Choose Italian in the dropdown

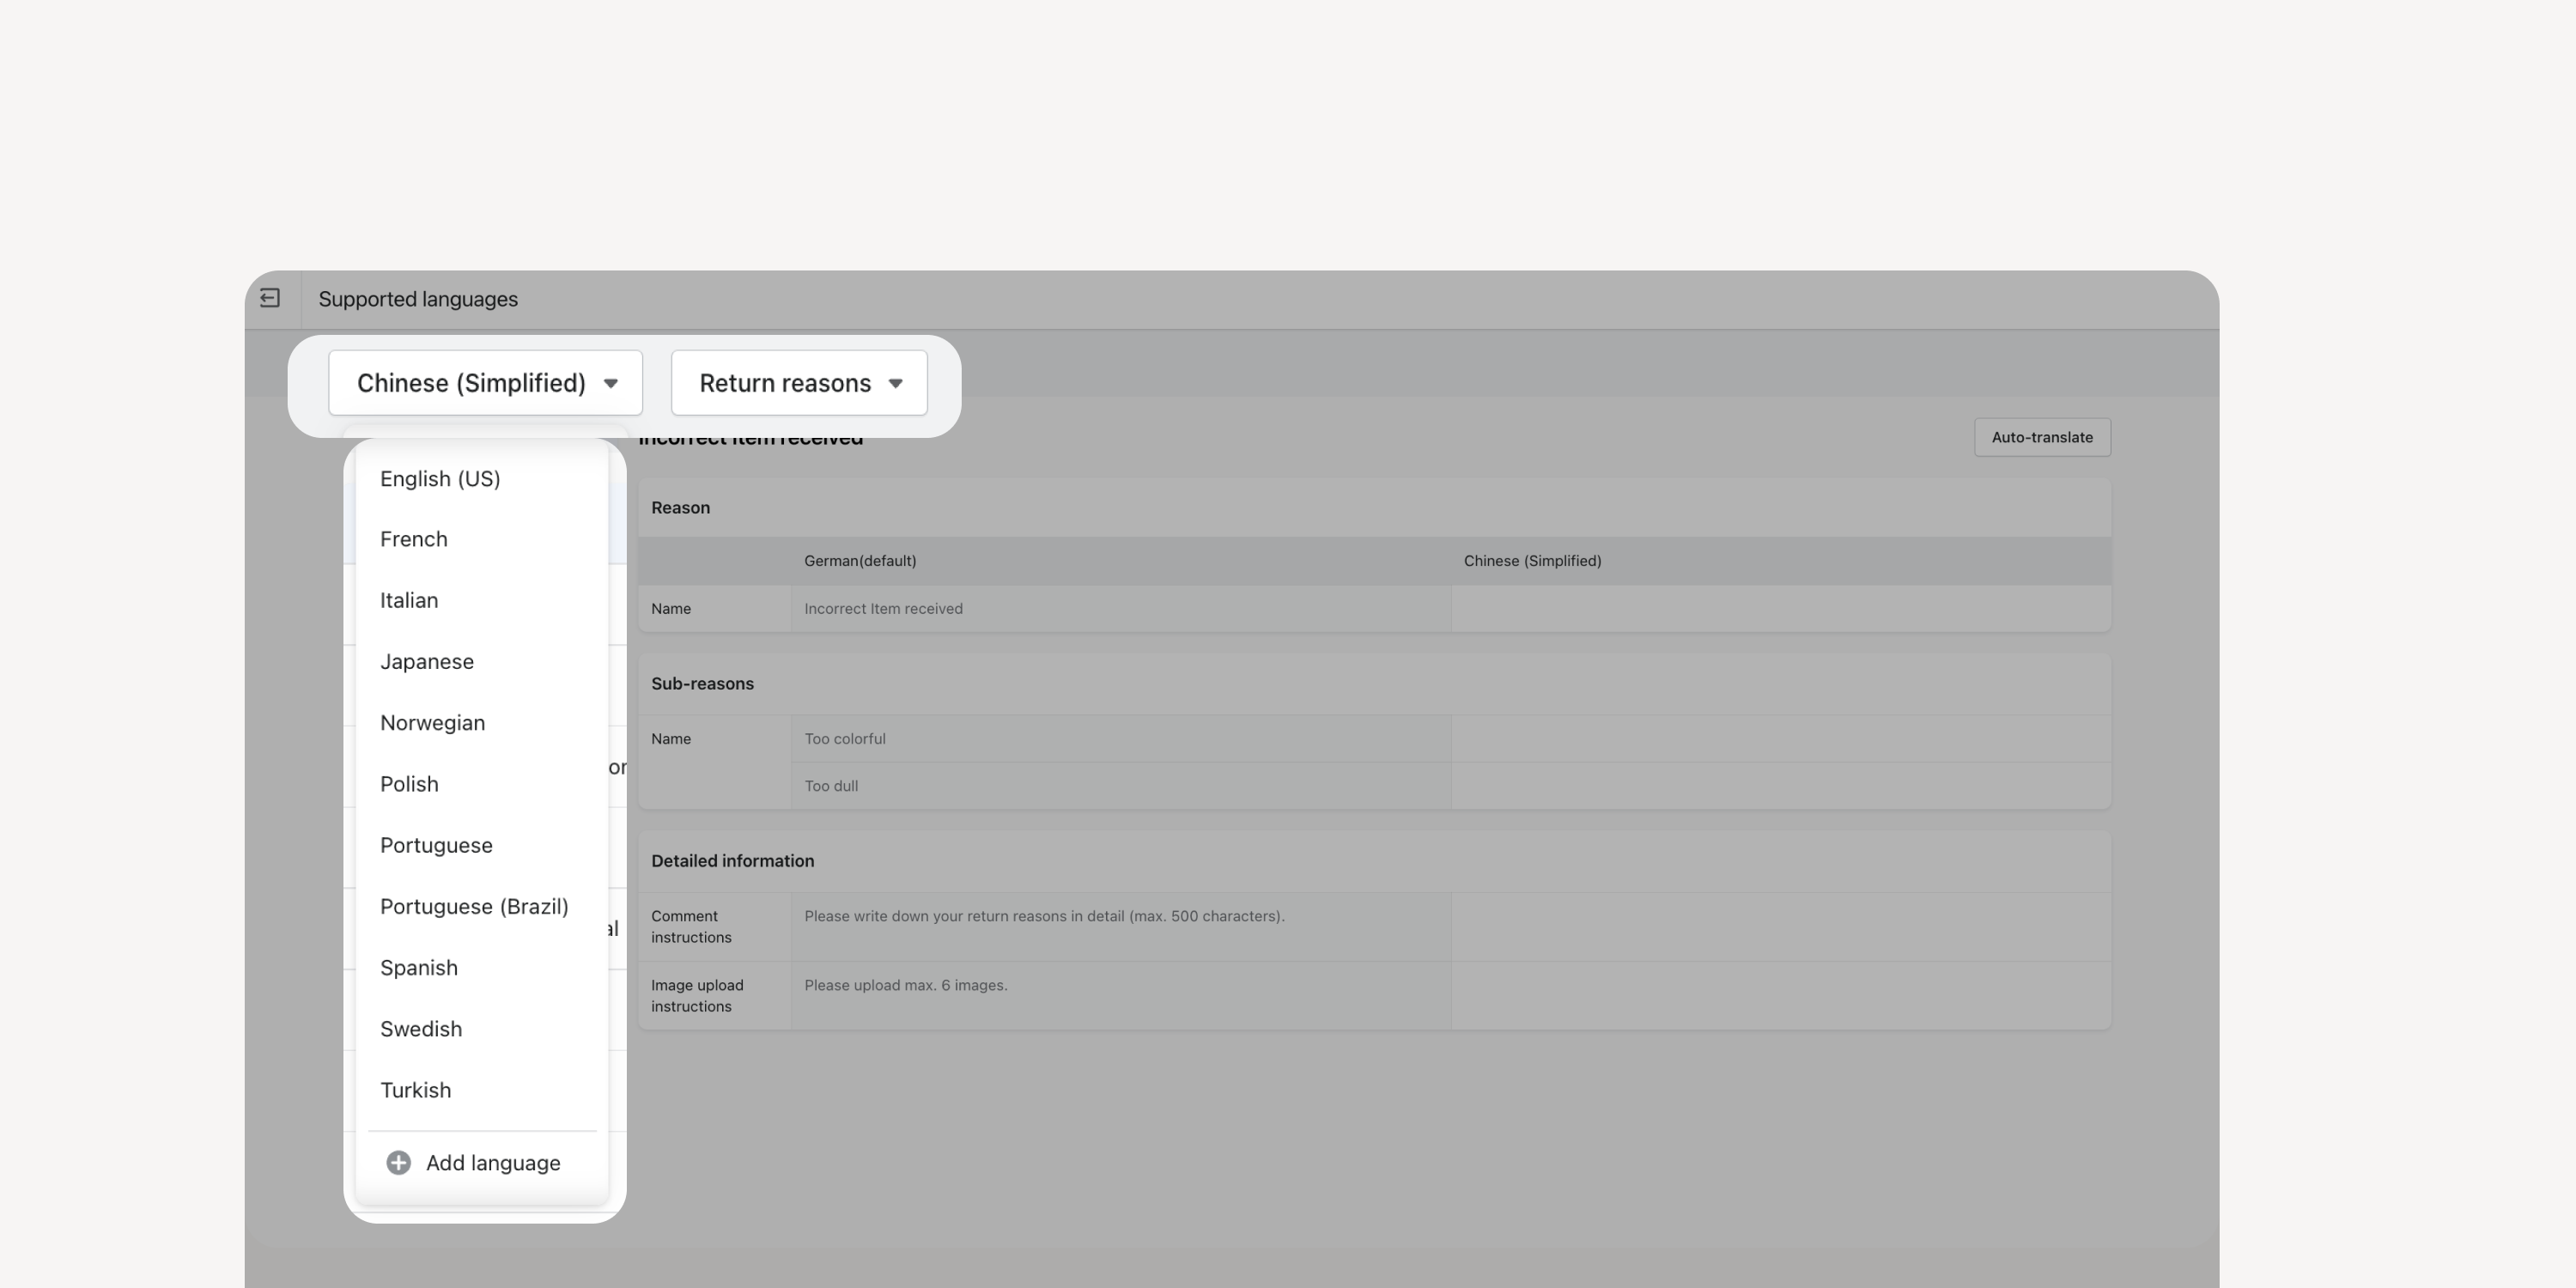coord(482,601)
